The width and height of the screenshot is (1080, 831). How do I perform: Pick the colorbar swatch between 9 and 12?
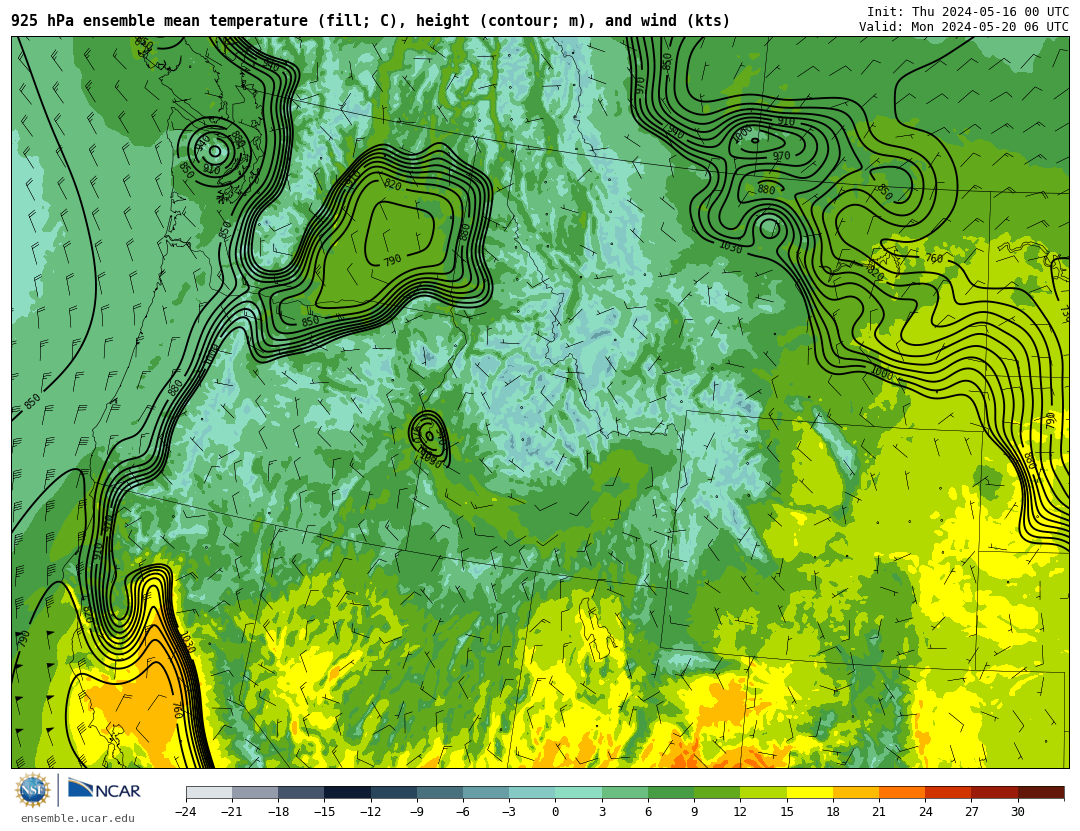click(x=717, y=792)
